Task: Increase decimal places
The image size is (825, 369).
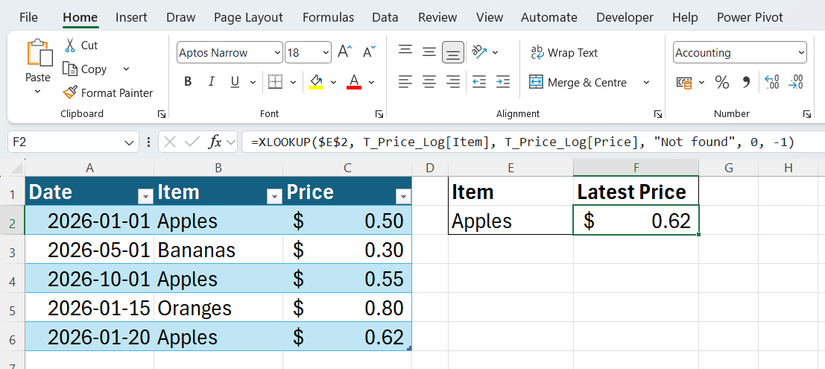Action: (772, 83)
